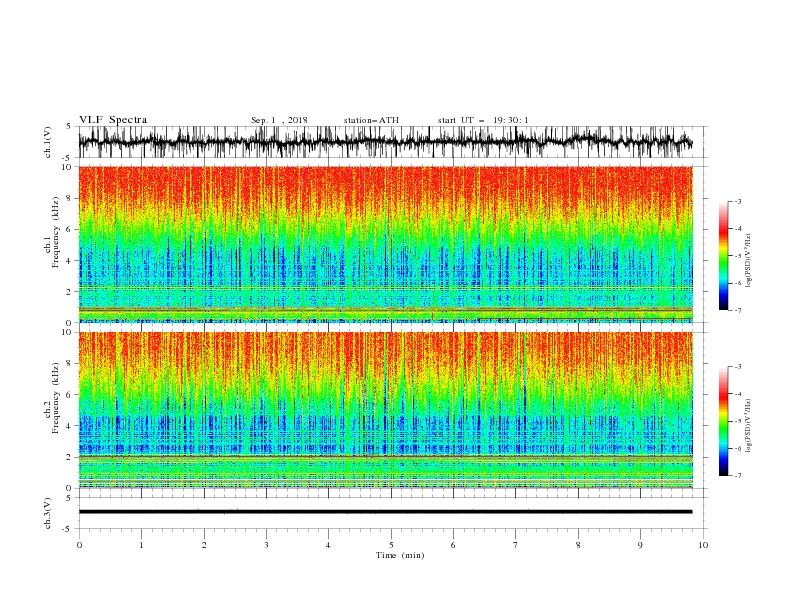The image size is (792, 612).
Task: Click the "start UT = 19:30:1" text
Action: click(x=483, y=120)
